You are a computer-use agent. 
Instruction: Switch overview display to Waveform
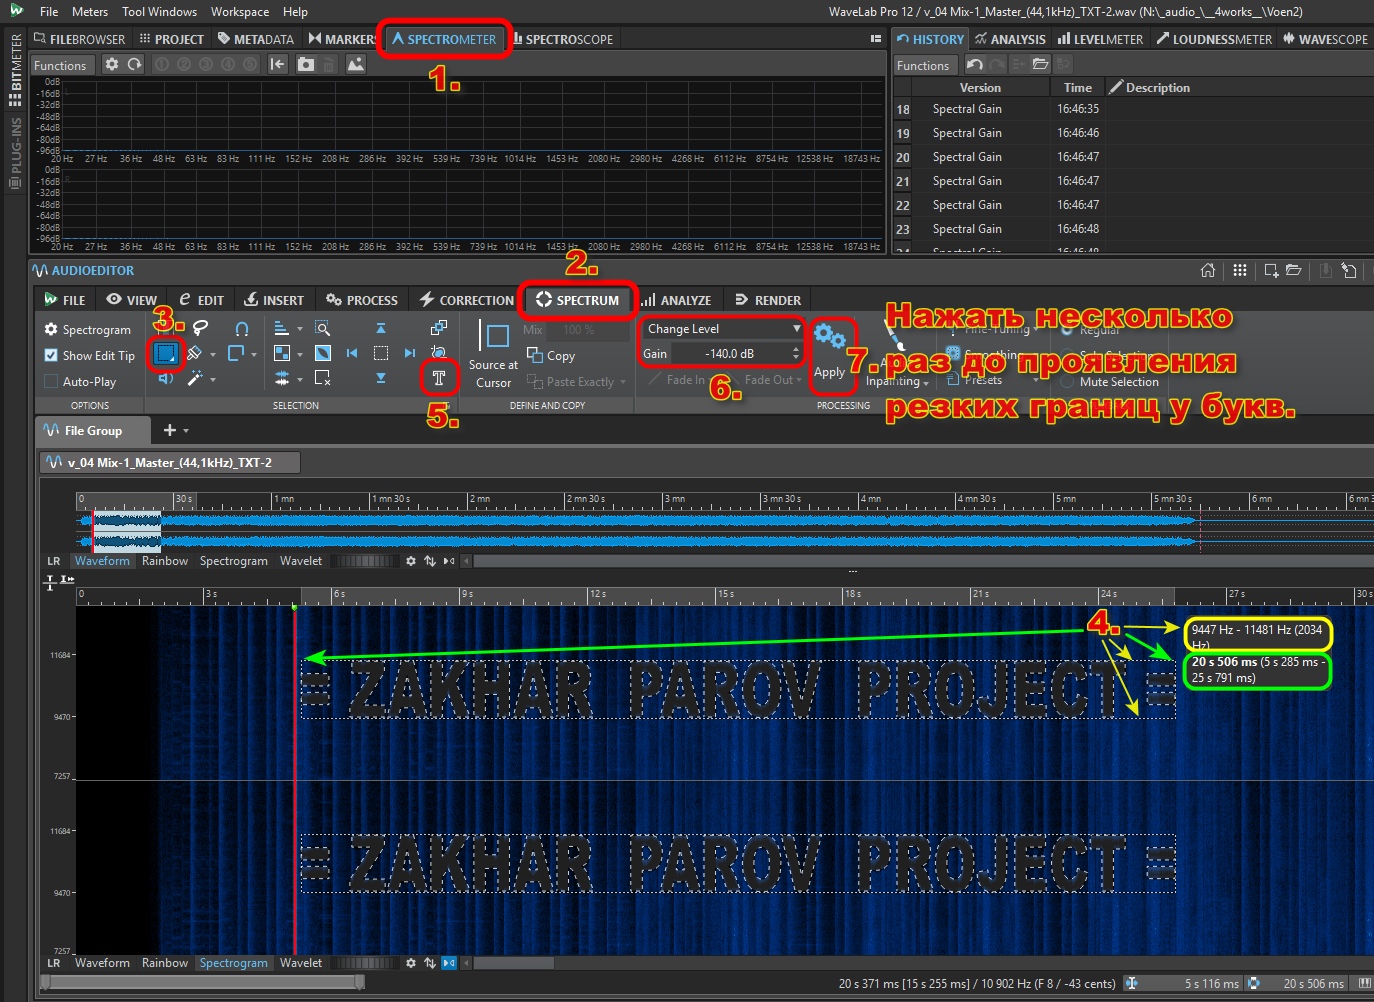[102, 561]
